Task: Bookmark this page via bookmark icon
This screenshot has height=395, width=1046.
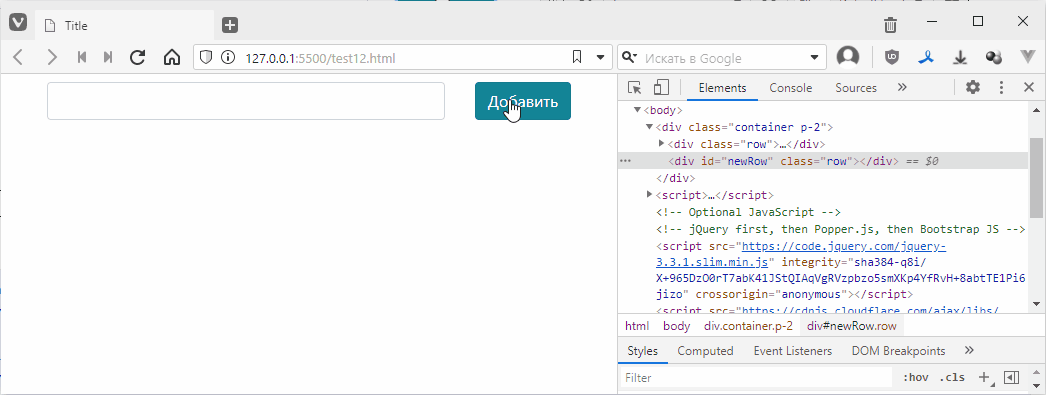Action: tap(577, 58)
